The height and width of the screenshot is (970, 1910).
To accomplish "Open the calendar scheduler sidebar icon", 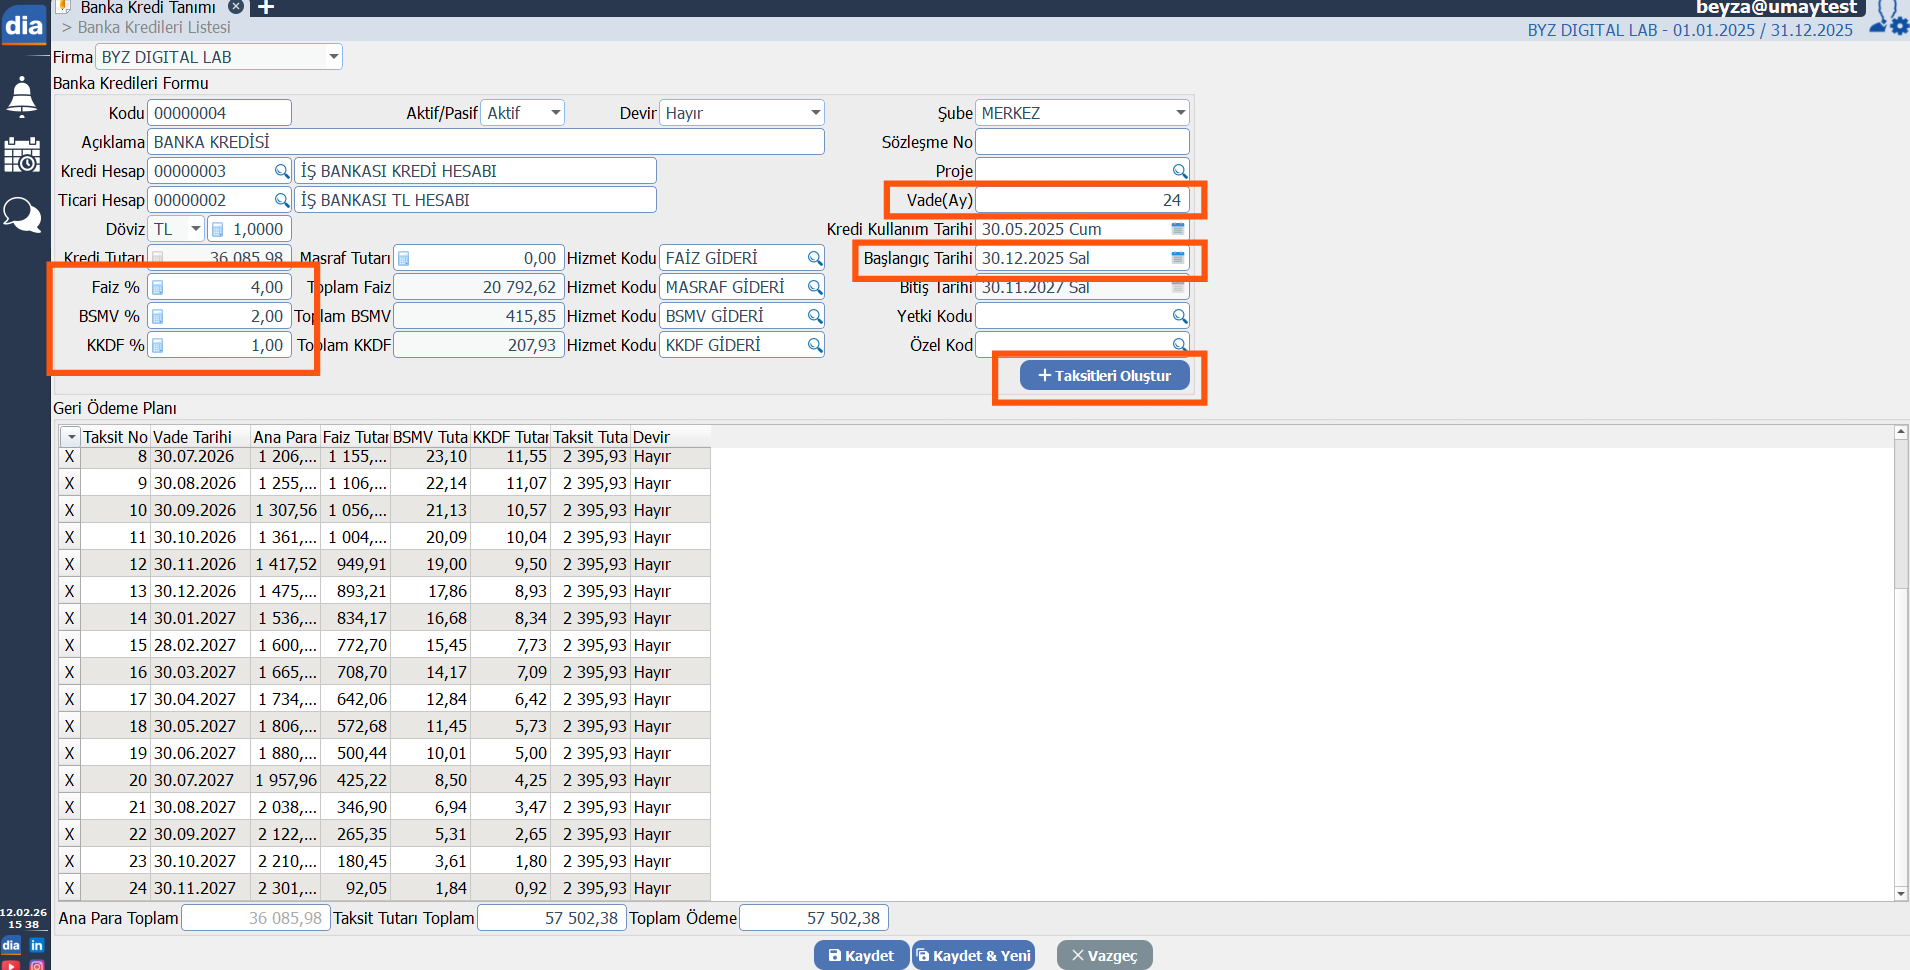I will pyautogui.click(x=22, y=155).
